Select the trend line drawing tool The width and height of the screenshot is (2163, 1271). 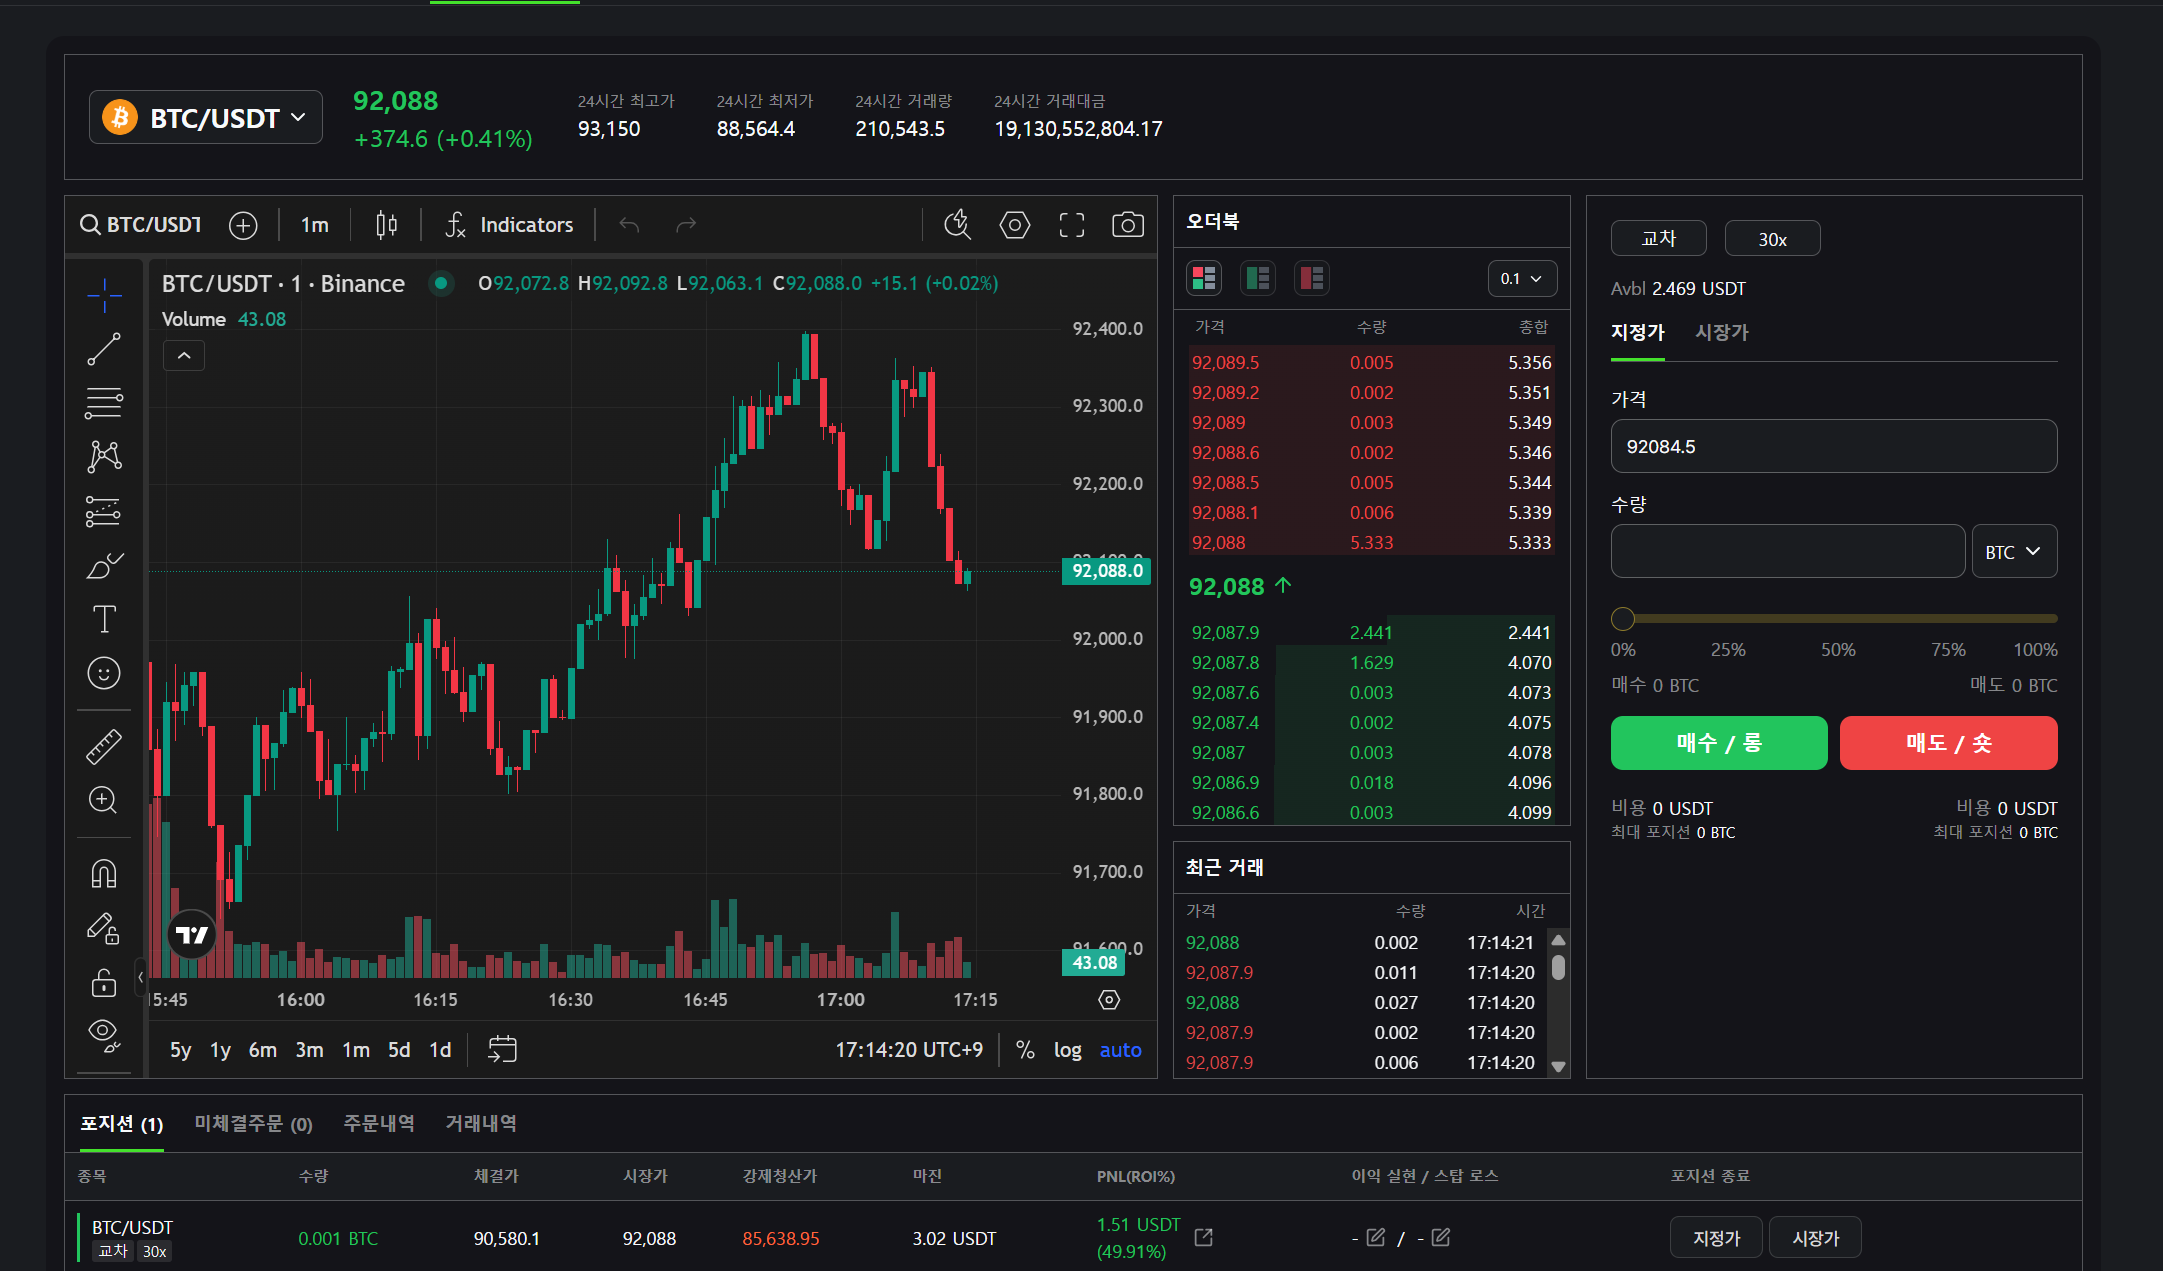(x=104, y=349)
